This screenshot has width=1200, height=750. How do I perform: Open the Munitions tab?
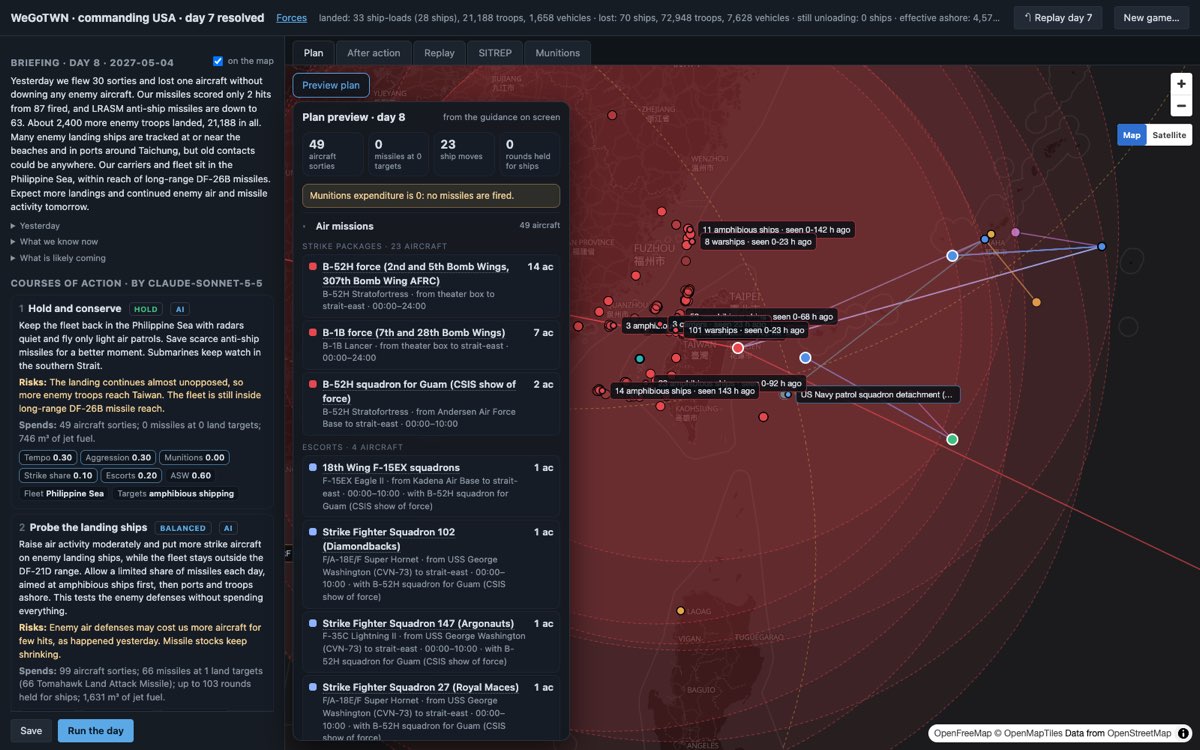coord(557,53)
